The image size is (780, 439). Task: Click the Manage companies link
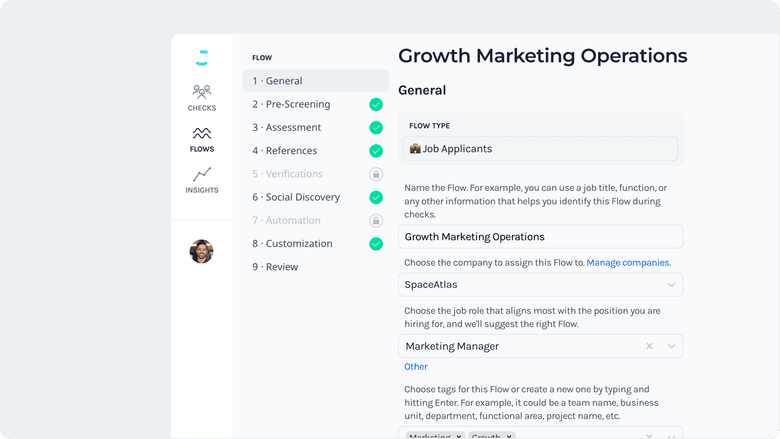pyautogui.click(x=628, y=263)
